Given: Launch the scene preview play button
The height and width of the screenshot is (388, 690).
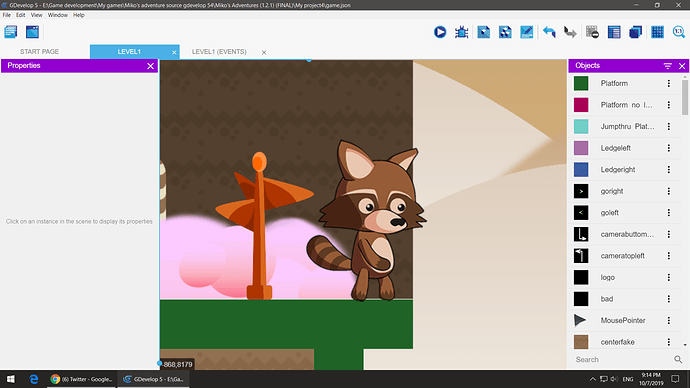Looking at the screenshot, I should pyautogui.click(x=440, y=32).
